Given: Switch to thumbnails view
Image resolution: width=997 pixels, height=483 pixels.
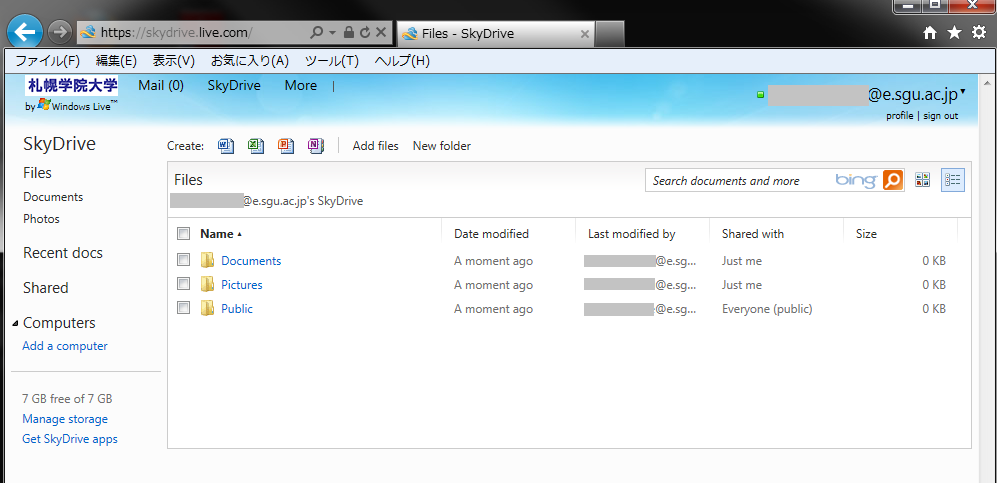Looking at the screenshot, I should [923, 180].
